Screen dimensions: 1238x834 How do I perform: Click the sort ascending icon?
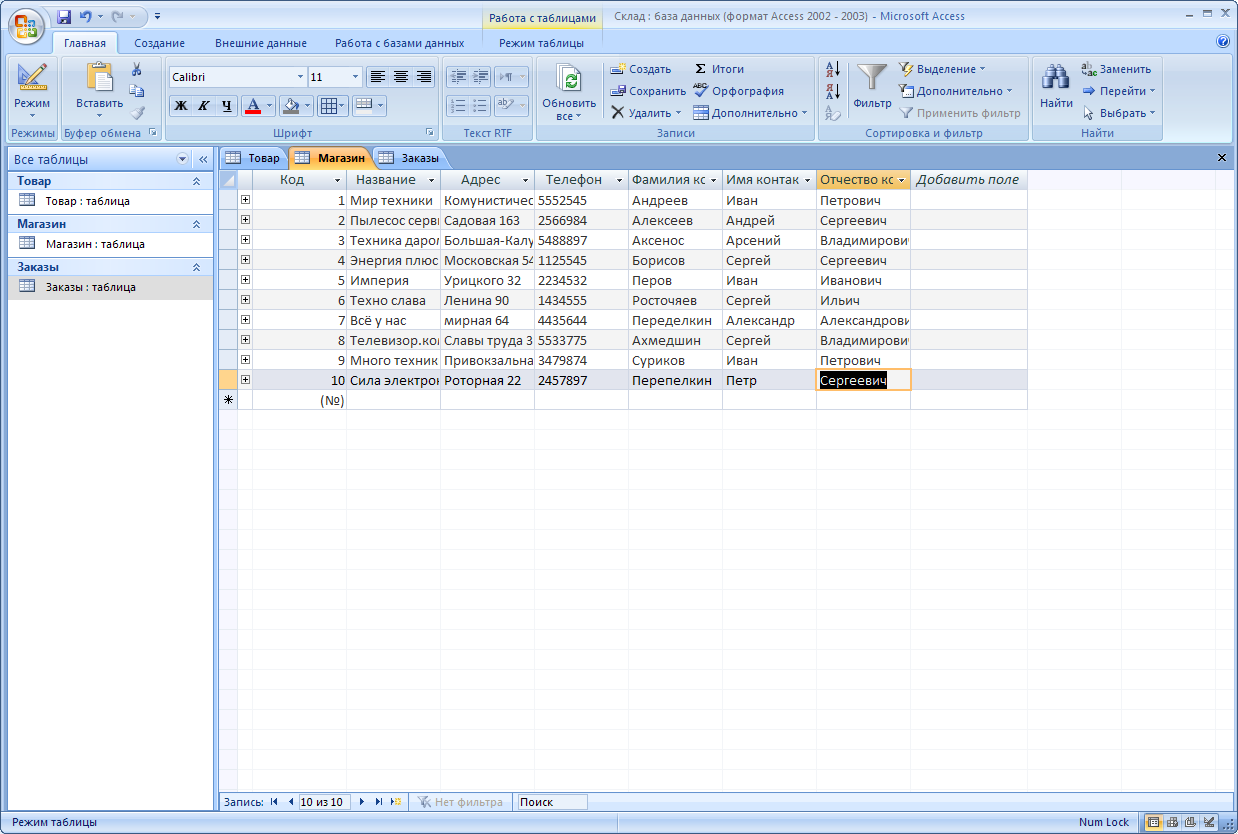coord(831,70)
